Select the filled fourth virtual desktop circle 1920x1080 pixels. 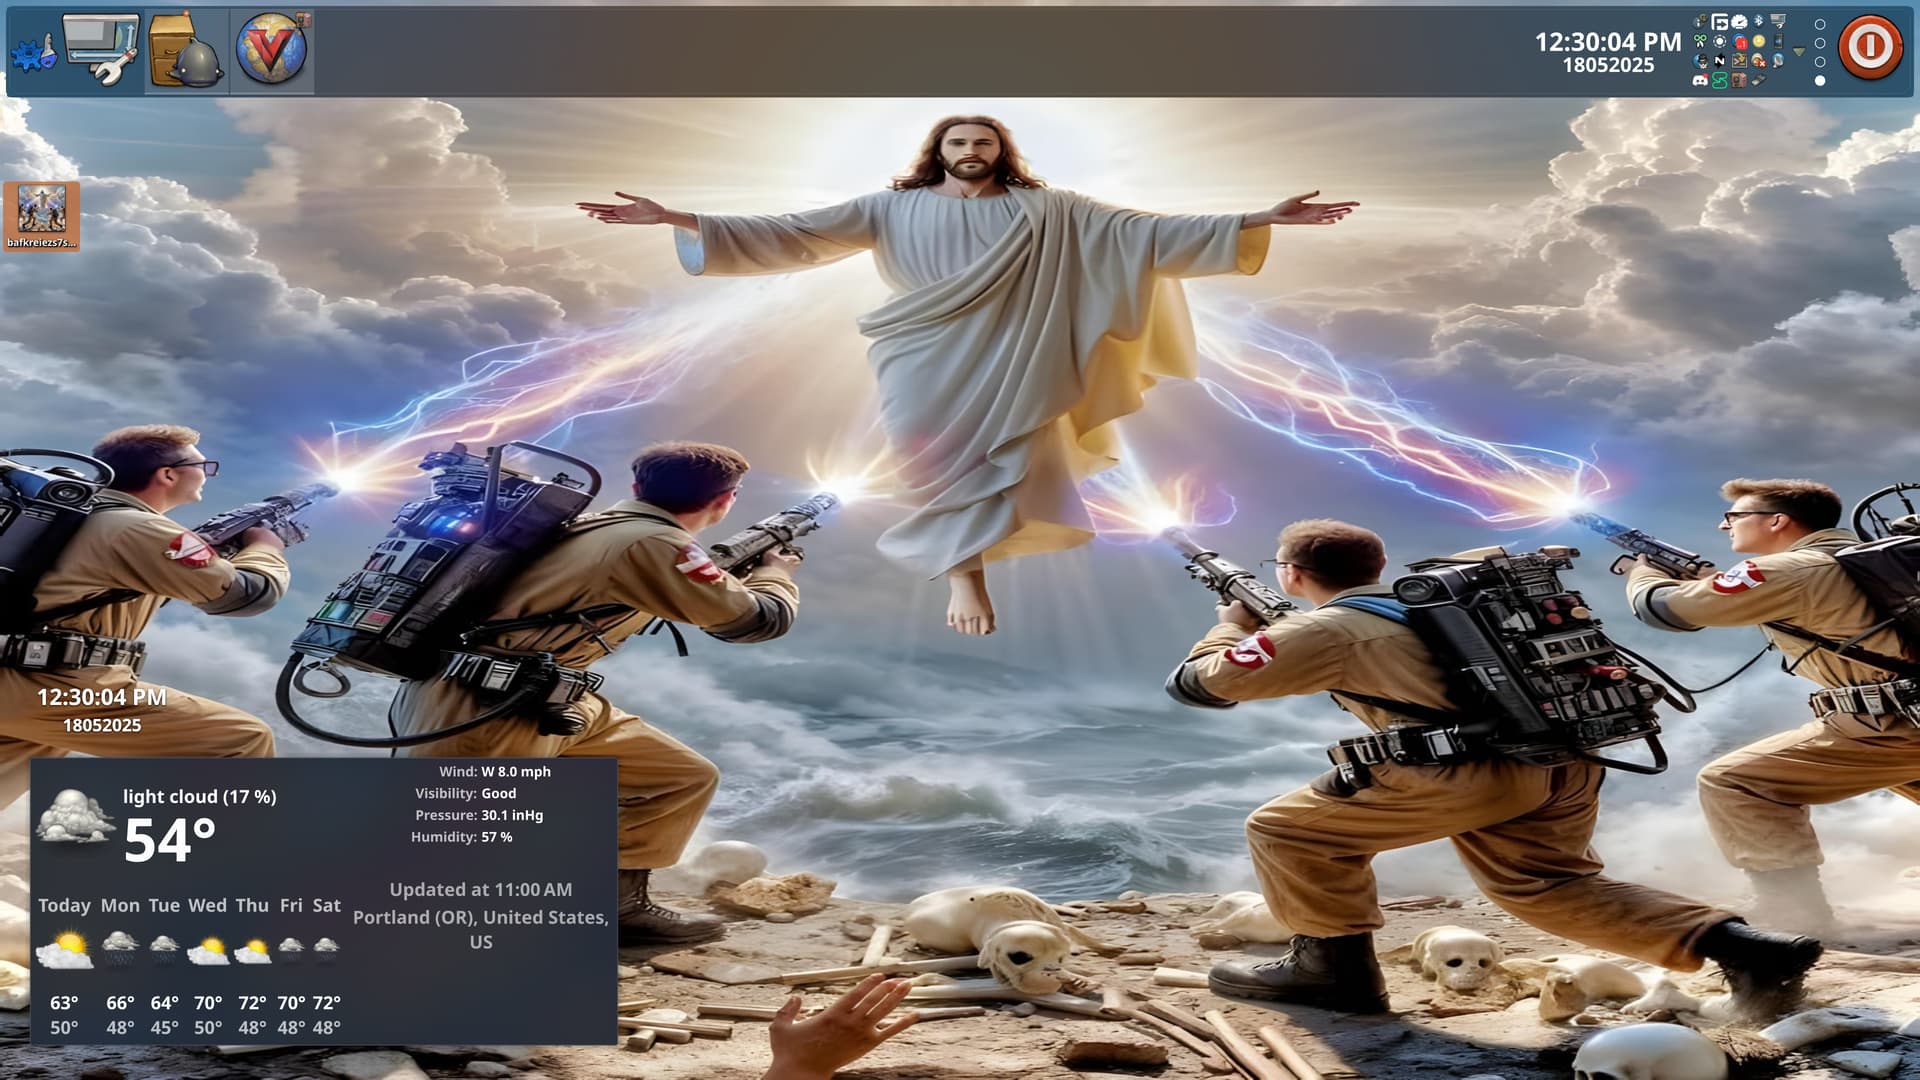[x=1820, y=81]
